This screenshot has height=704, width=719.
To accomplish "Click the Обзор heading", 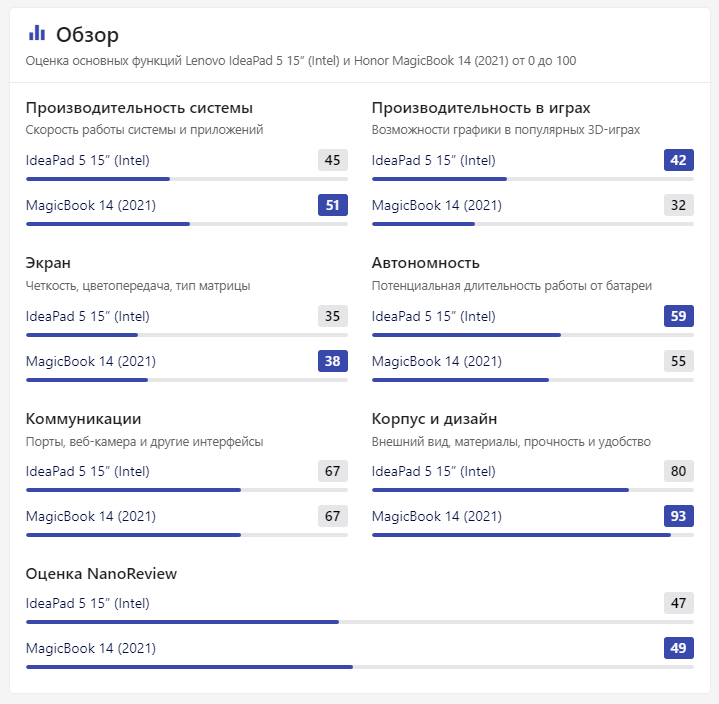I will point(87,35).
